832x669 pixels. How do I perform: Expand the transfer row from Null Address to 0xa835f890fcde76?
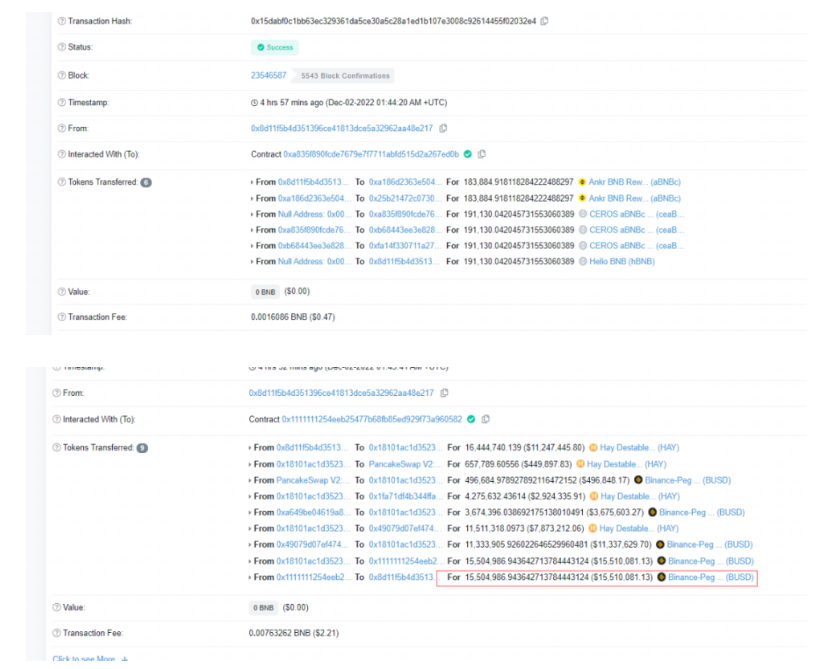tap(252, 214)
